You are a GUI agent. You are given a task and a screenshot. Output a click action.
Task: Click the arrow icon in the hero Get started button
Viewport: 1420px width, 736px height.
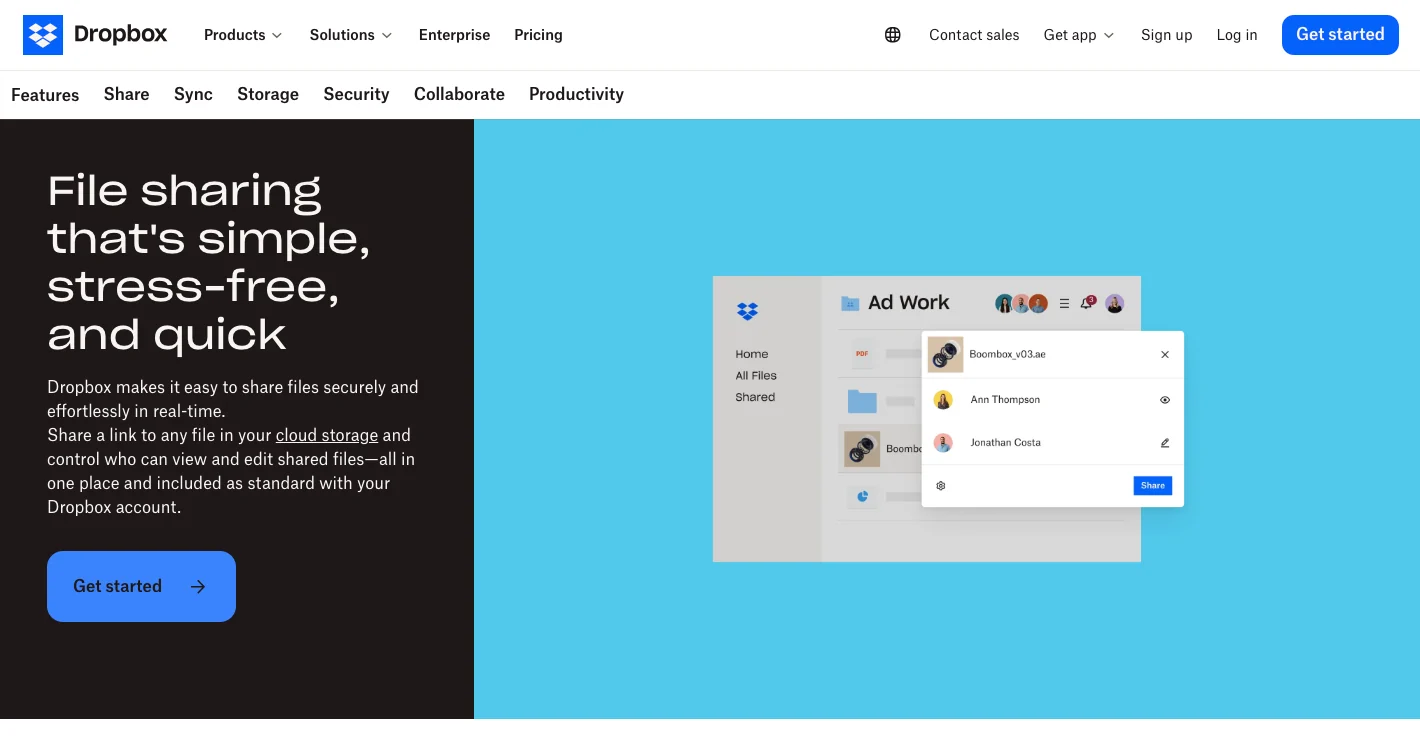tap(198, 587)
